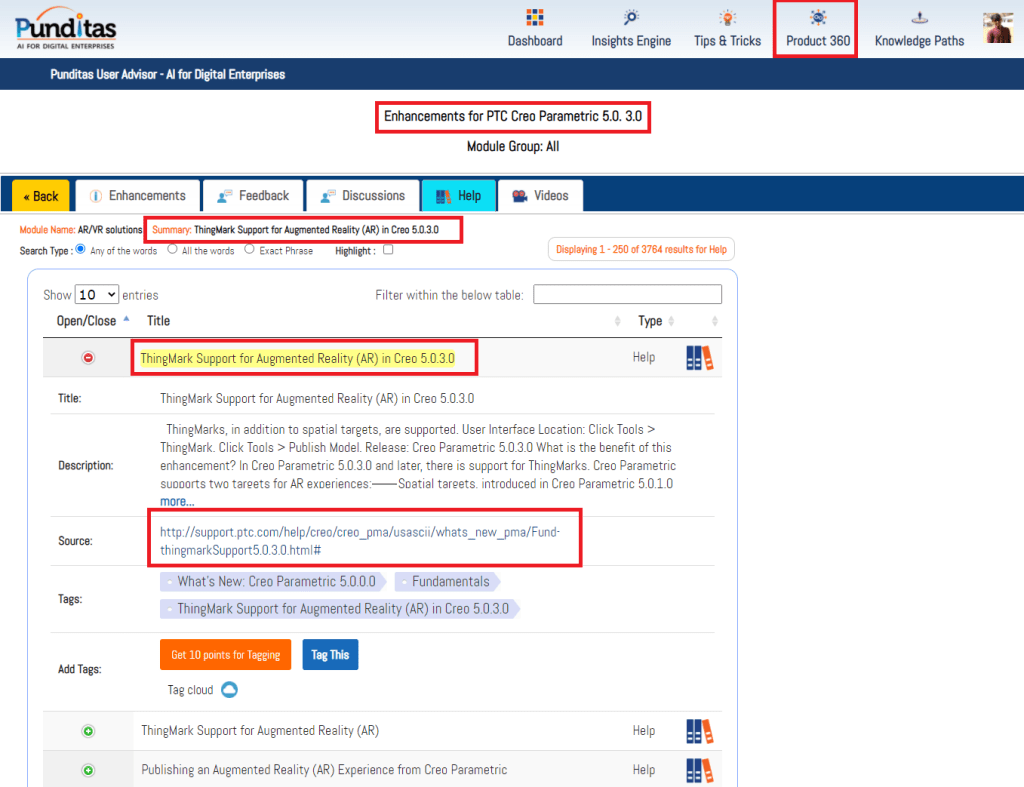Switch to the Videos tab
1024x787 pixels.
(x=540, y=196)
